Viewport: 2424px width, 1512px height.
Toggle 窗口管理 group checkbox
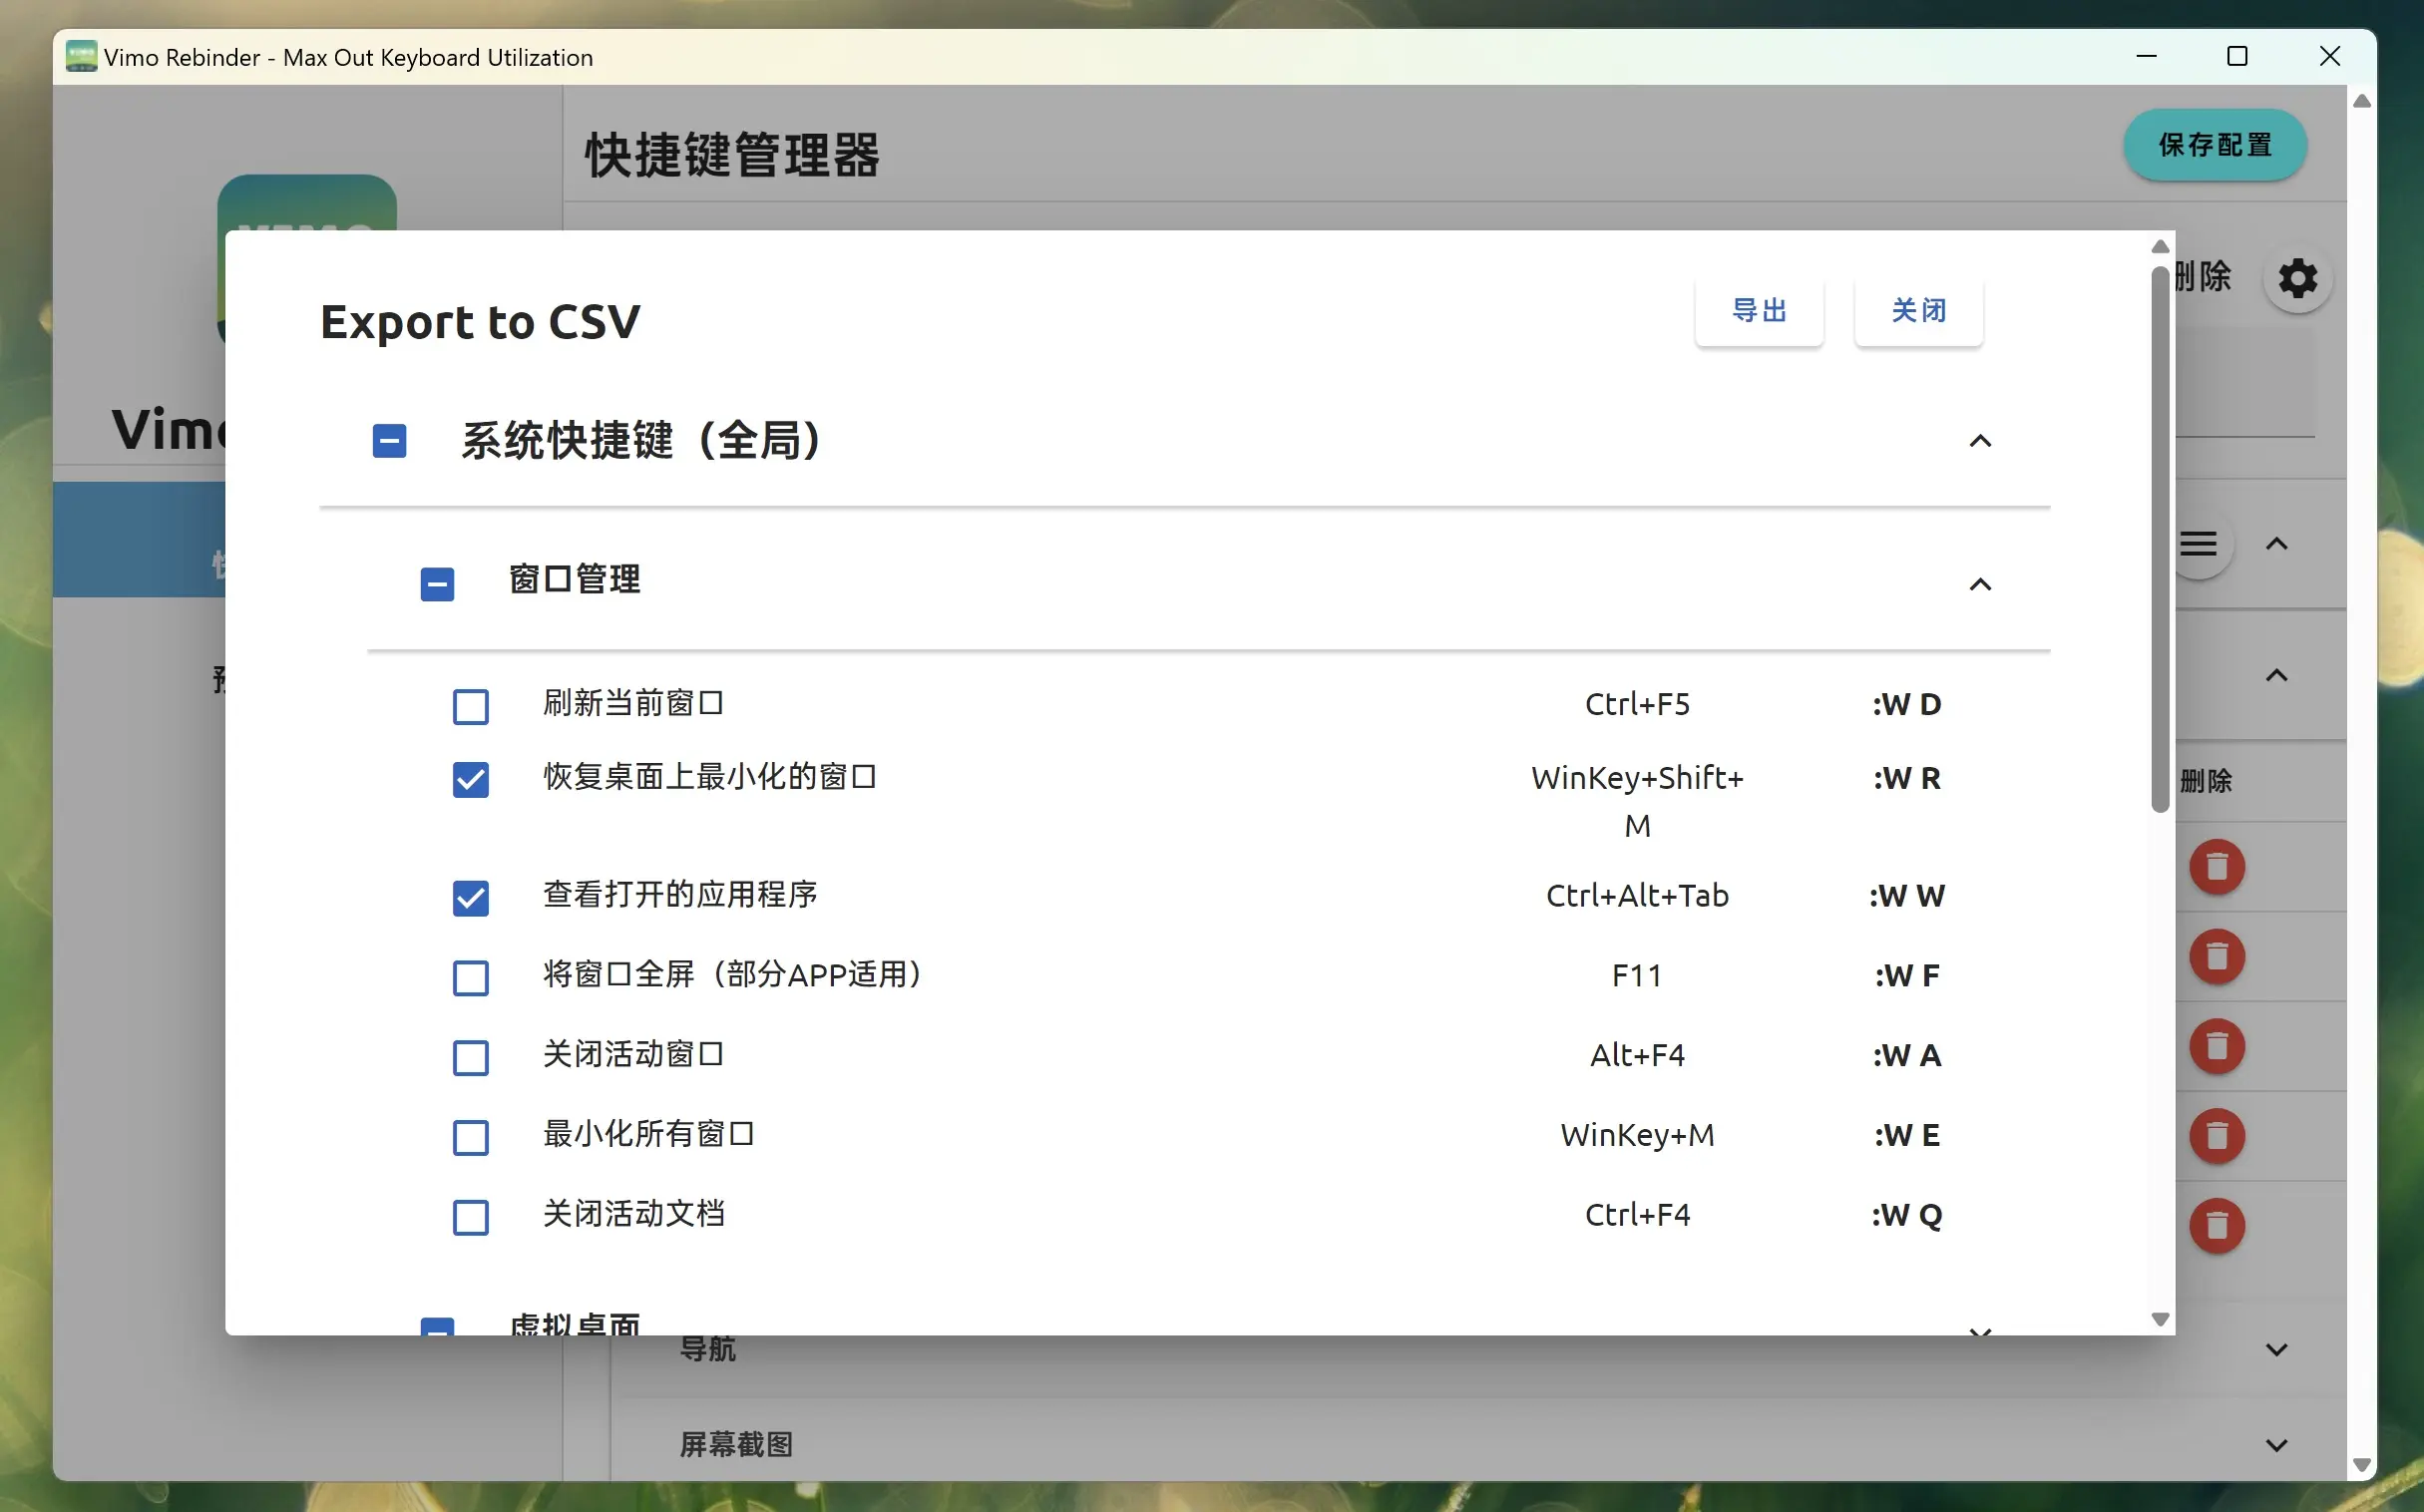click(437, 584)
